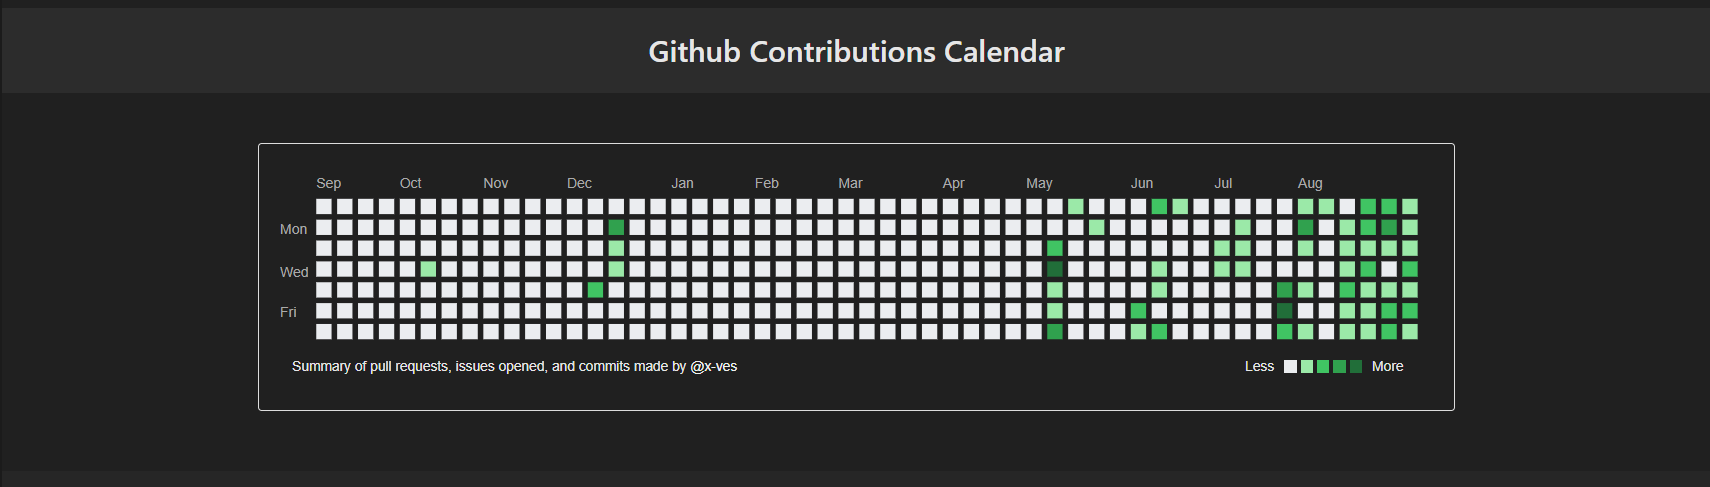Click the darkest green legend swatch beside More
Screen dimensions: 1710x487
1356,367
